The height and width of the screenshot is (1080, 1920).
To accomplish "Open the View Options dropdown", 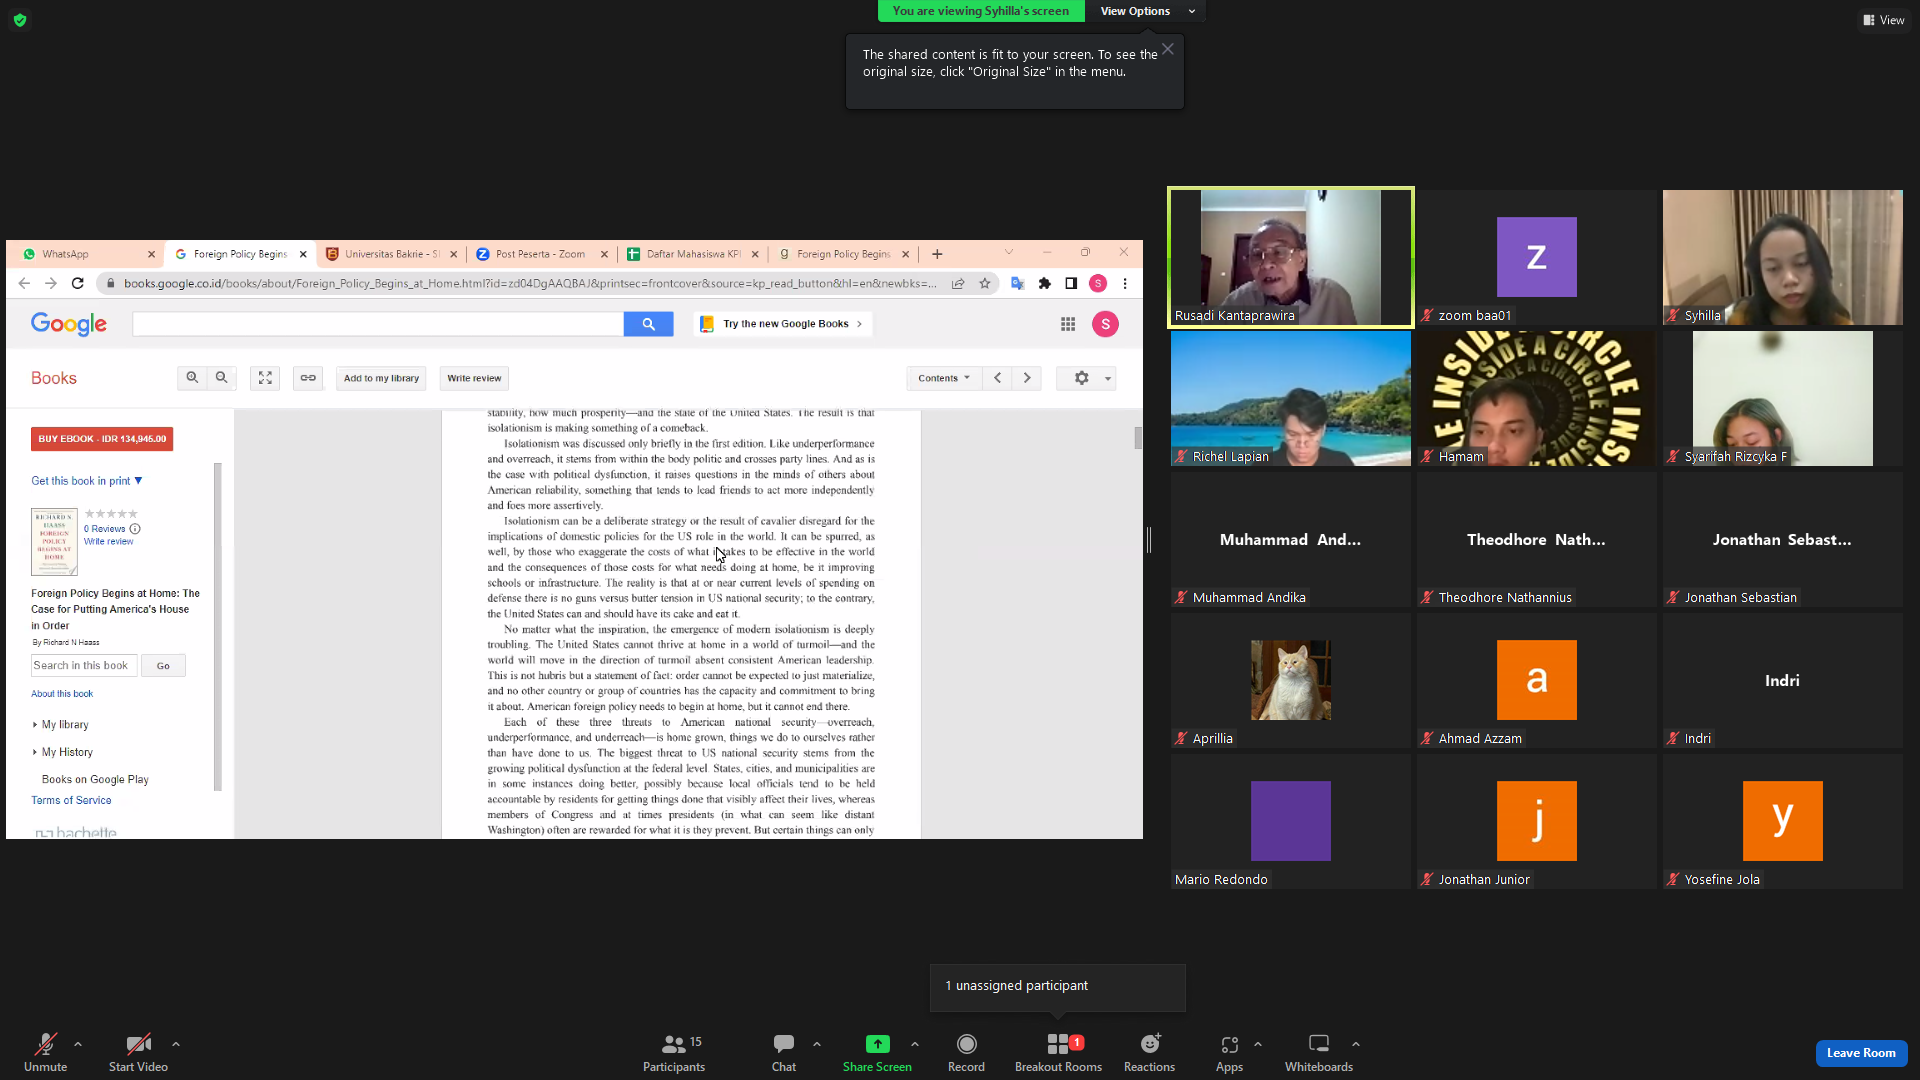I will click(x=1146, y=11).
